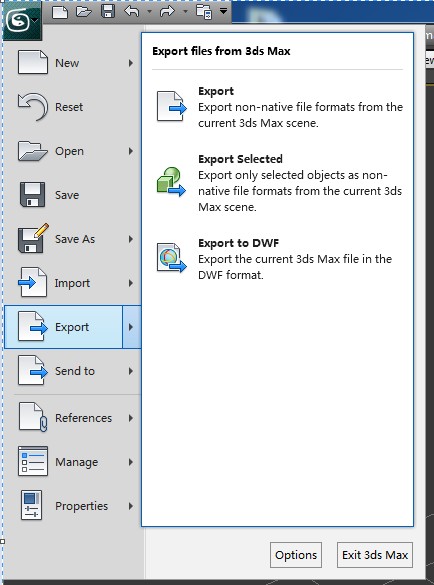The width and height of the screenshot is (434, 585).
Task: Expand the Save As submenu arrow
Action: pos(131,239)
